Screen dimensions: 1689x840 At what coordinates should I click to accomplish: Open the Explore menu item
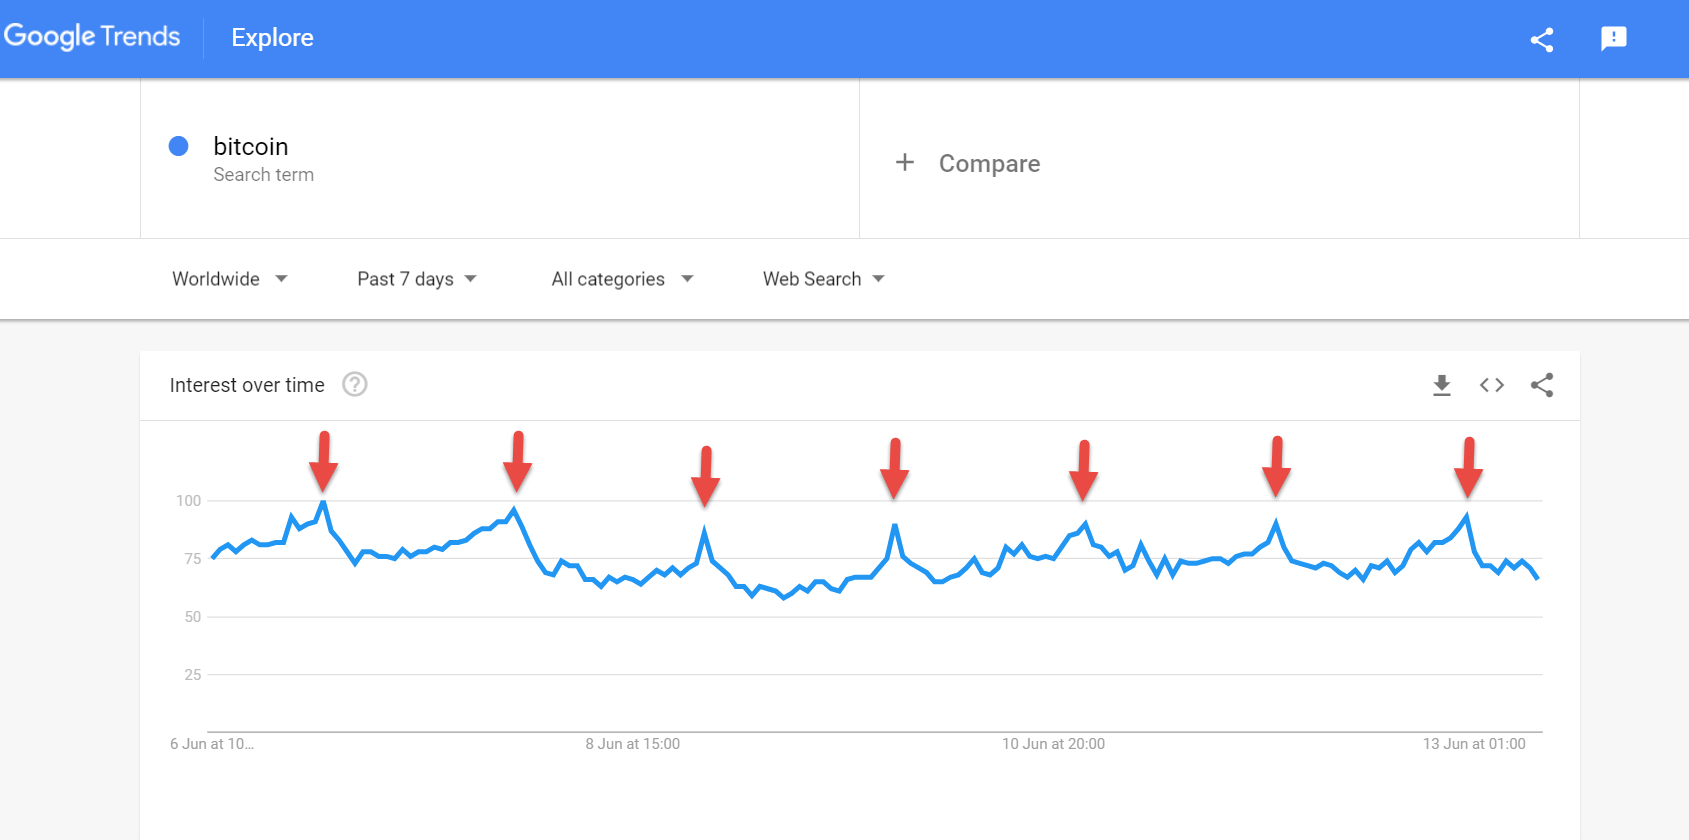[x=271, y=37]
